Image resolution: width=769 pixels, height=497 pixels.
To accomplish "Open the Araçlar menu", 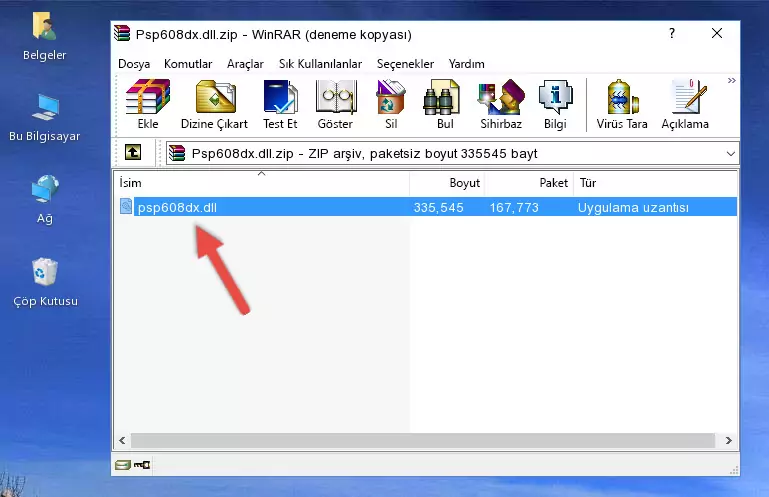I will click(x=245, y=64).
